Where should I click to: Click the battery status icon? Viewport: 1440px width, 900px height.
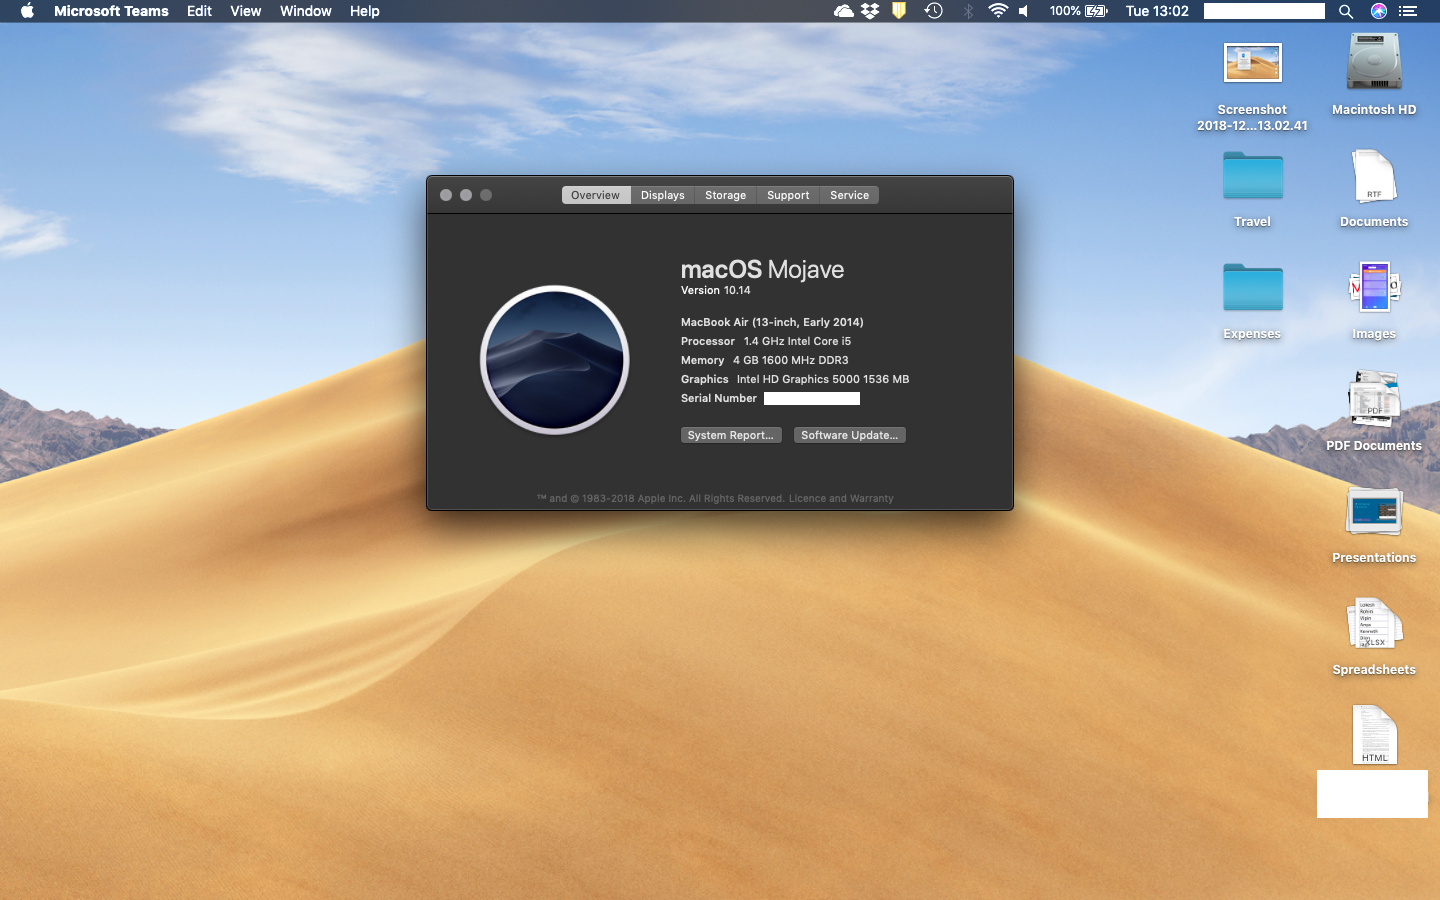click(x=1096, y=11)
